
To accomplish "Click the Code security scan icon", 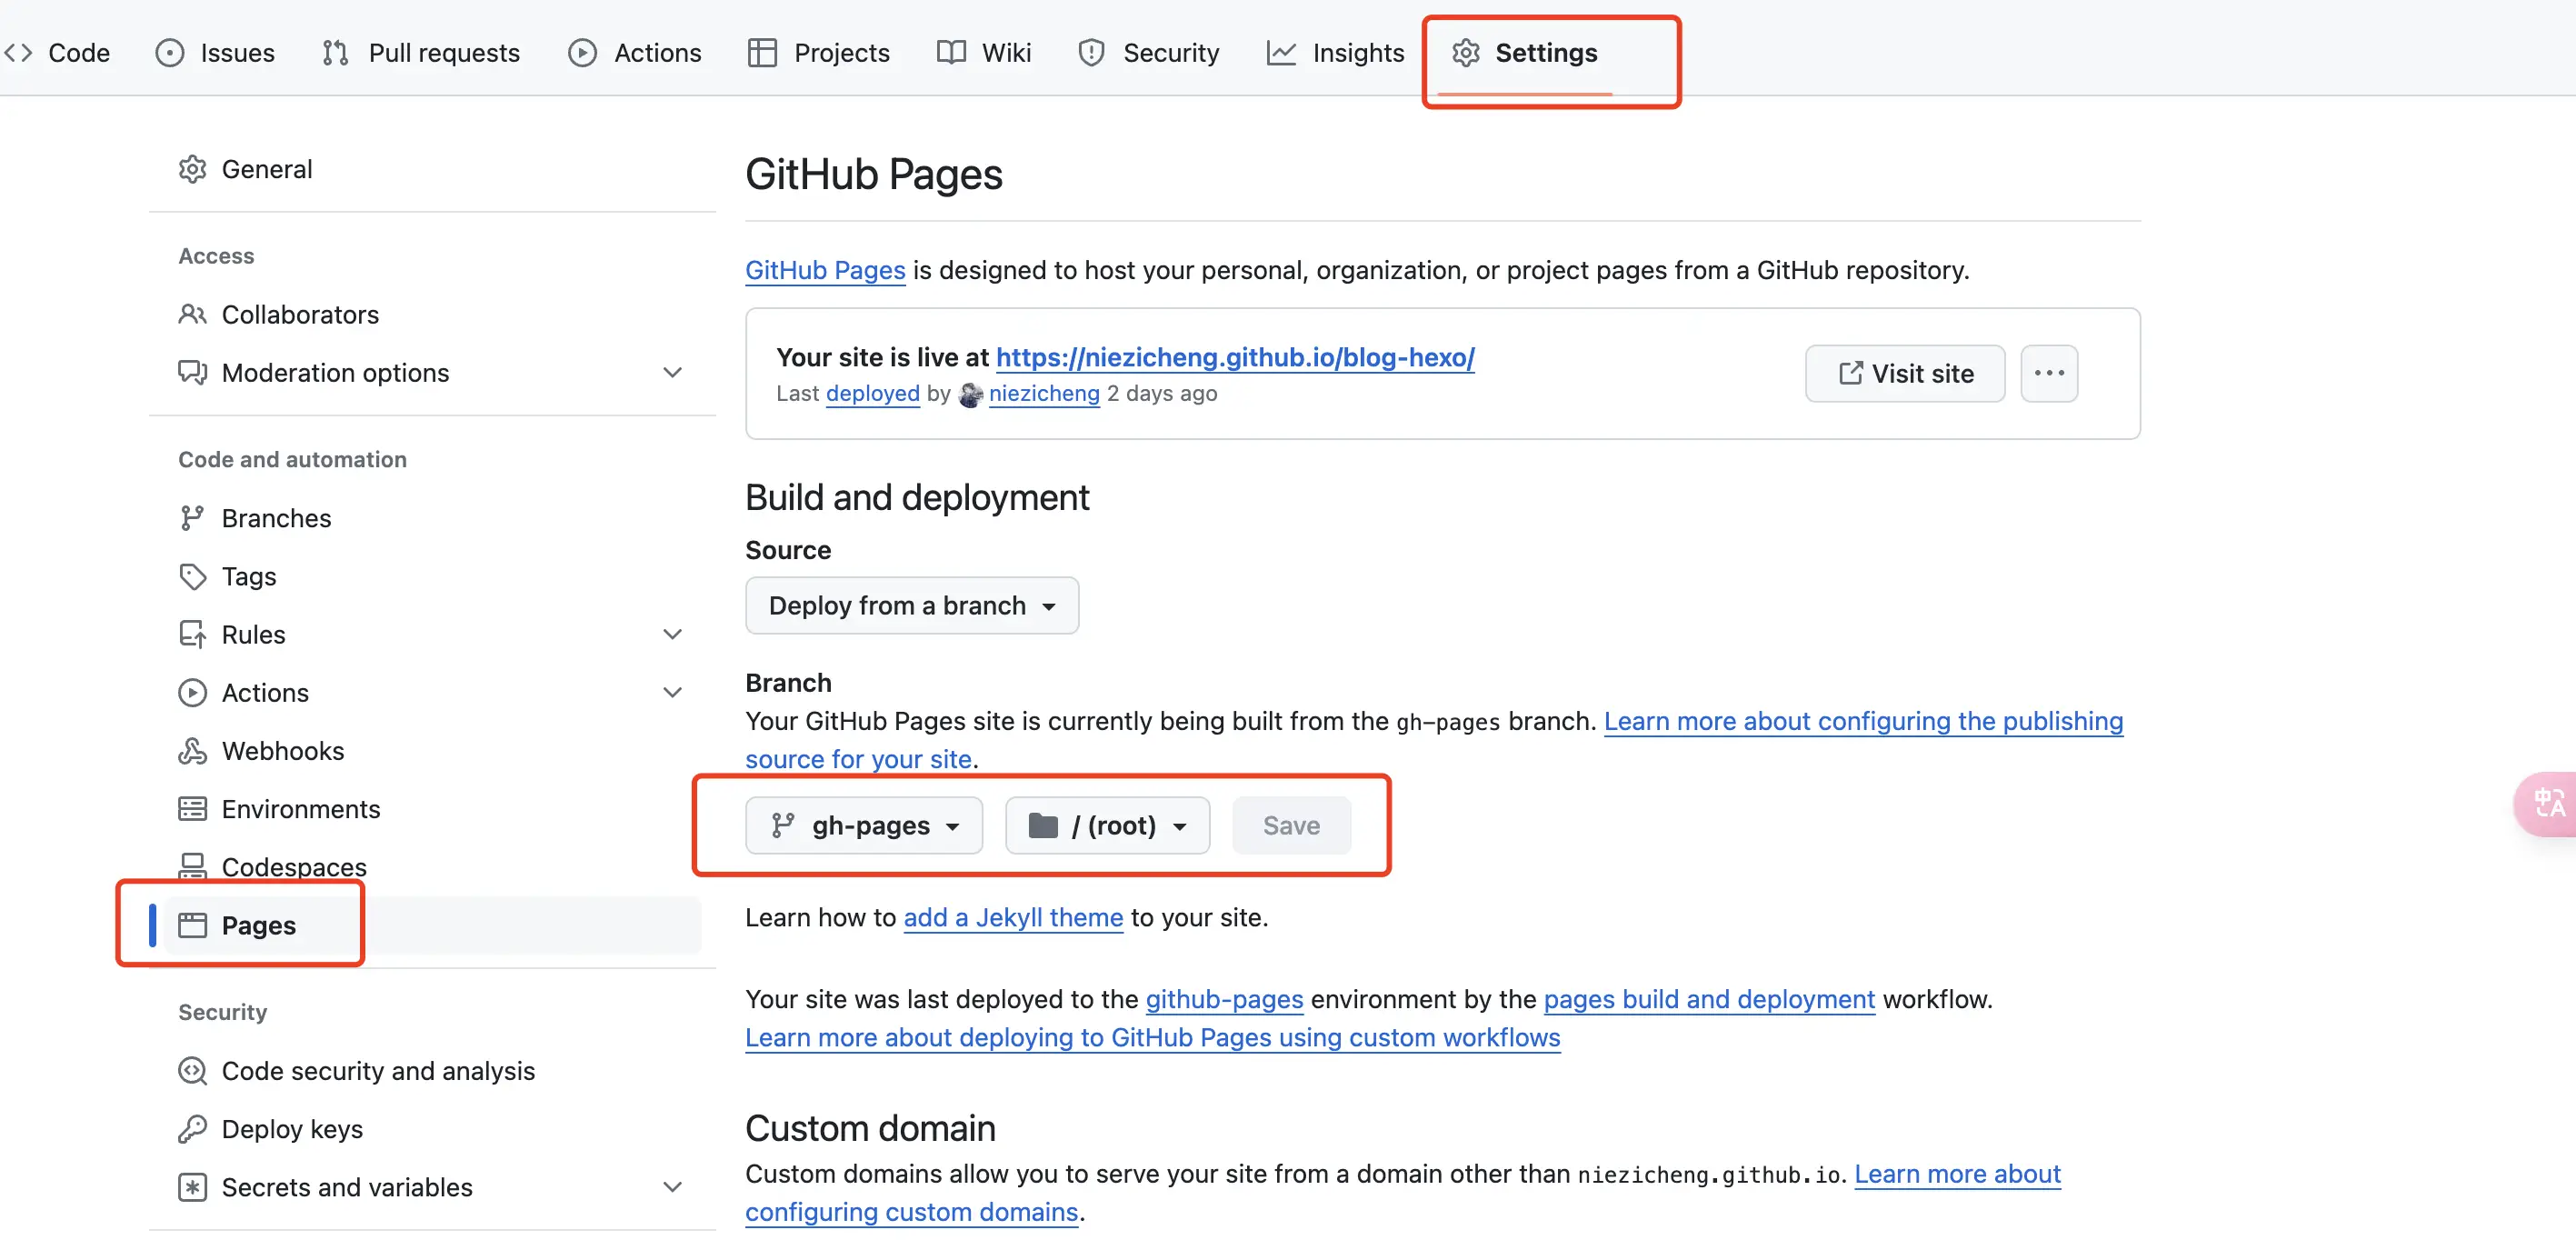I will point(192,1070).
